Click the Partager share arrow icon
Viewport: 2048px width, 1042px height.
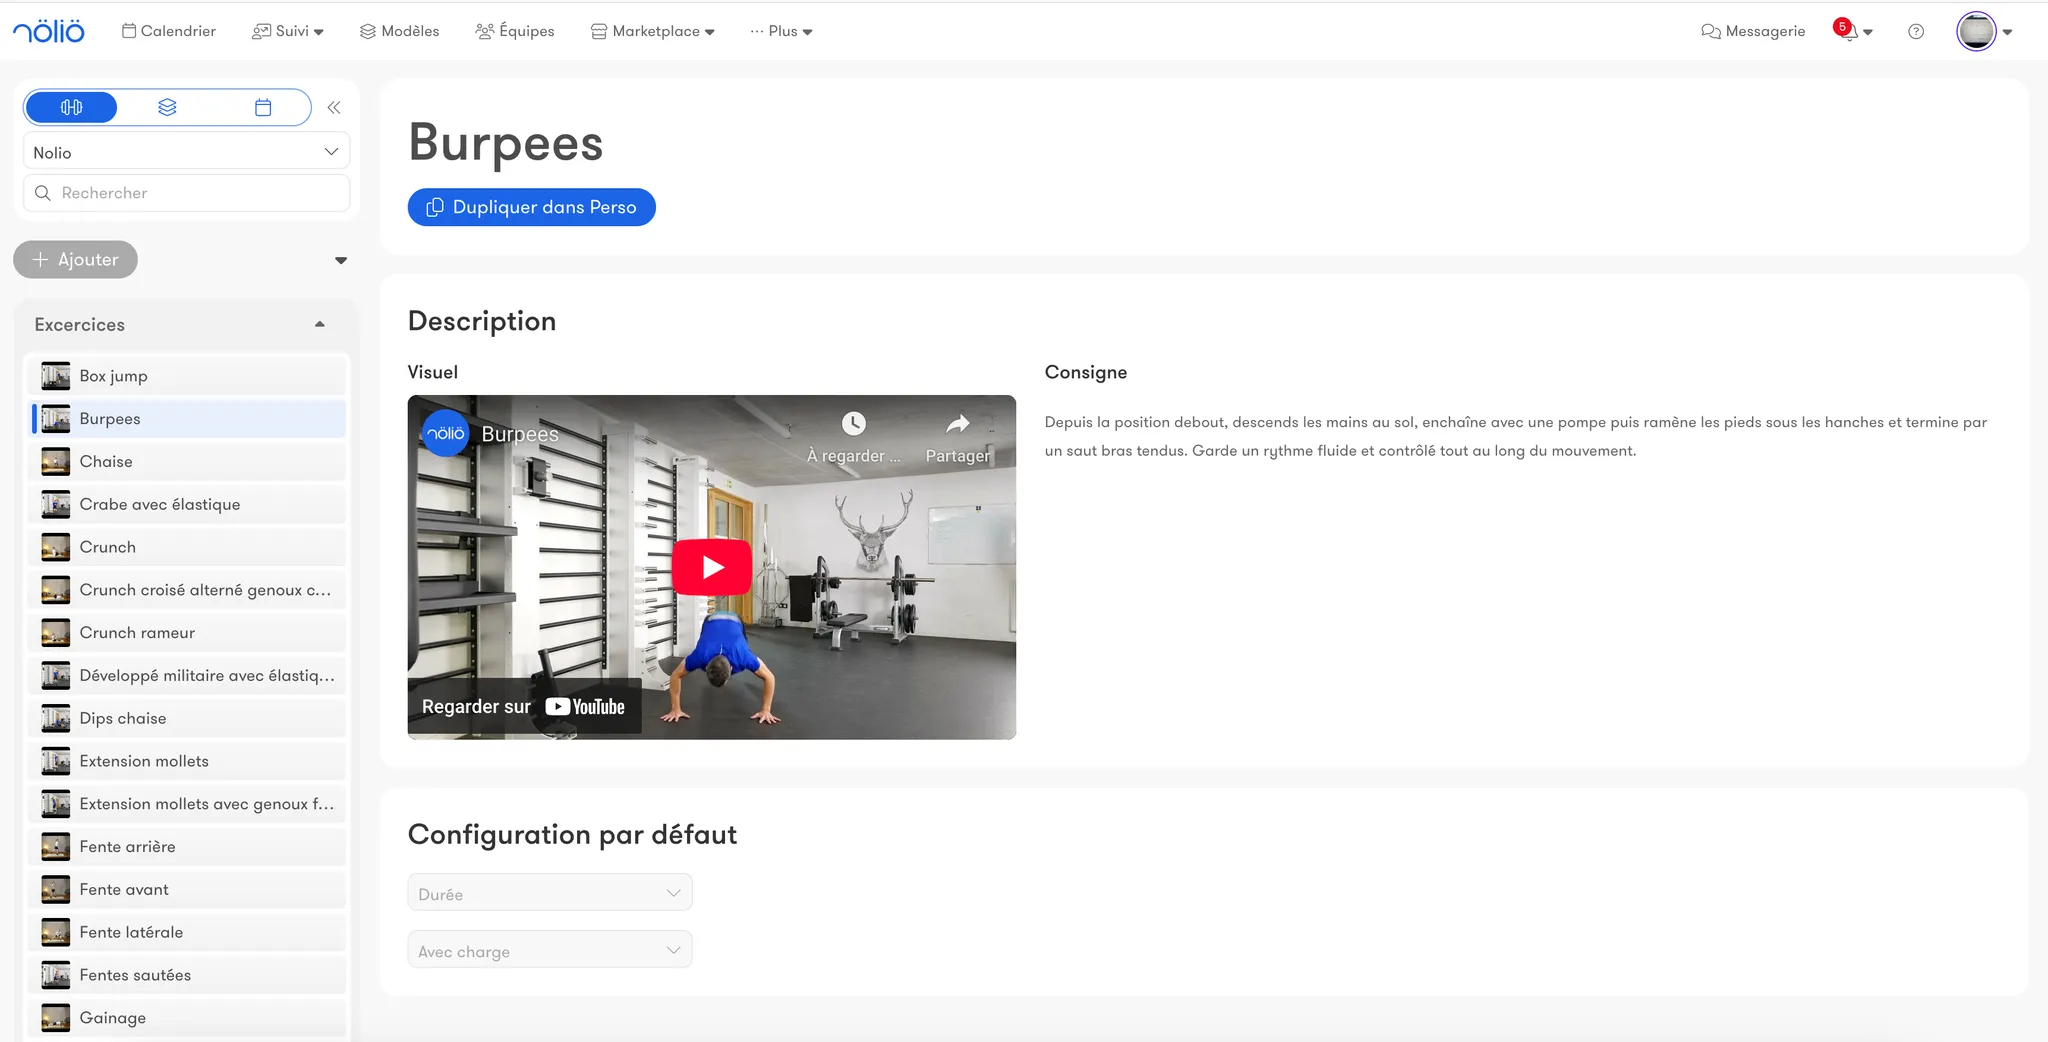(x=958, y=424)
